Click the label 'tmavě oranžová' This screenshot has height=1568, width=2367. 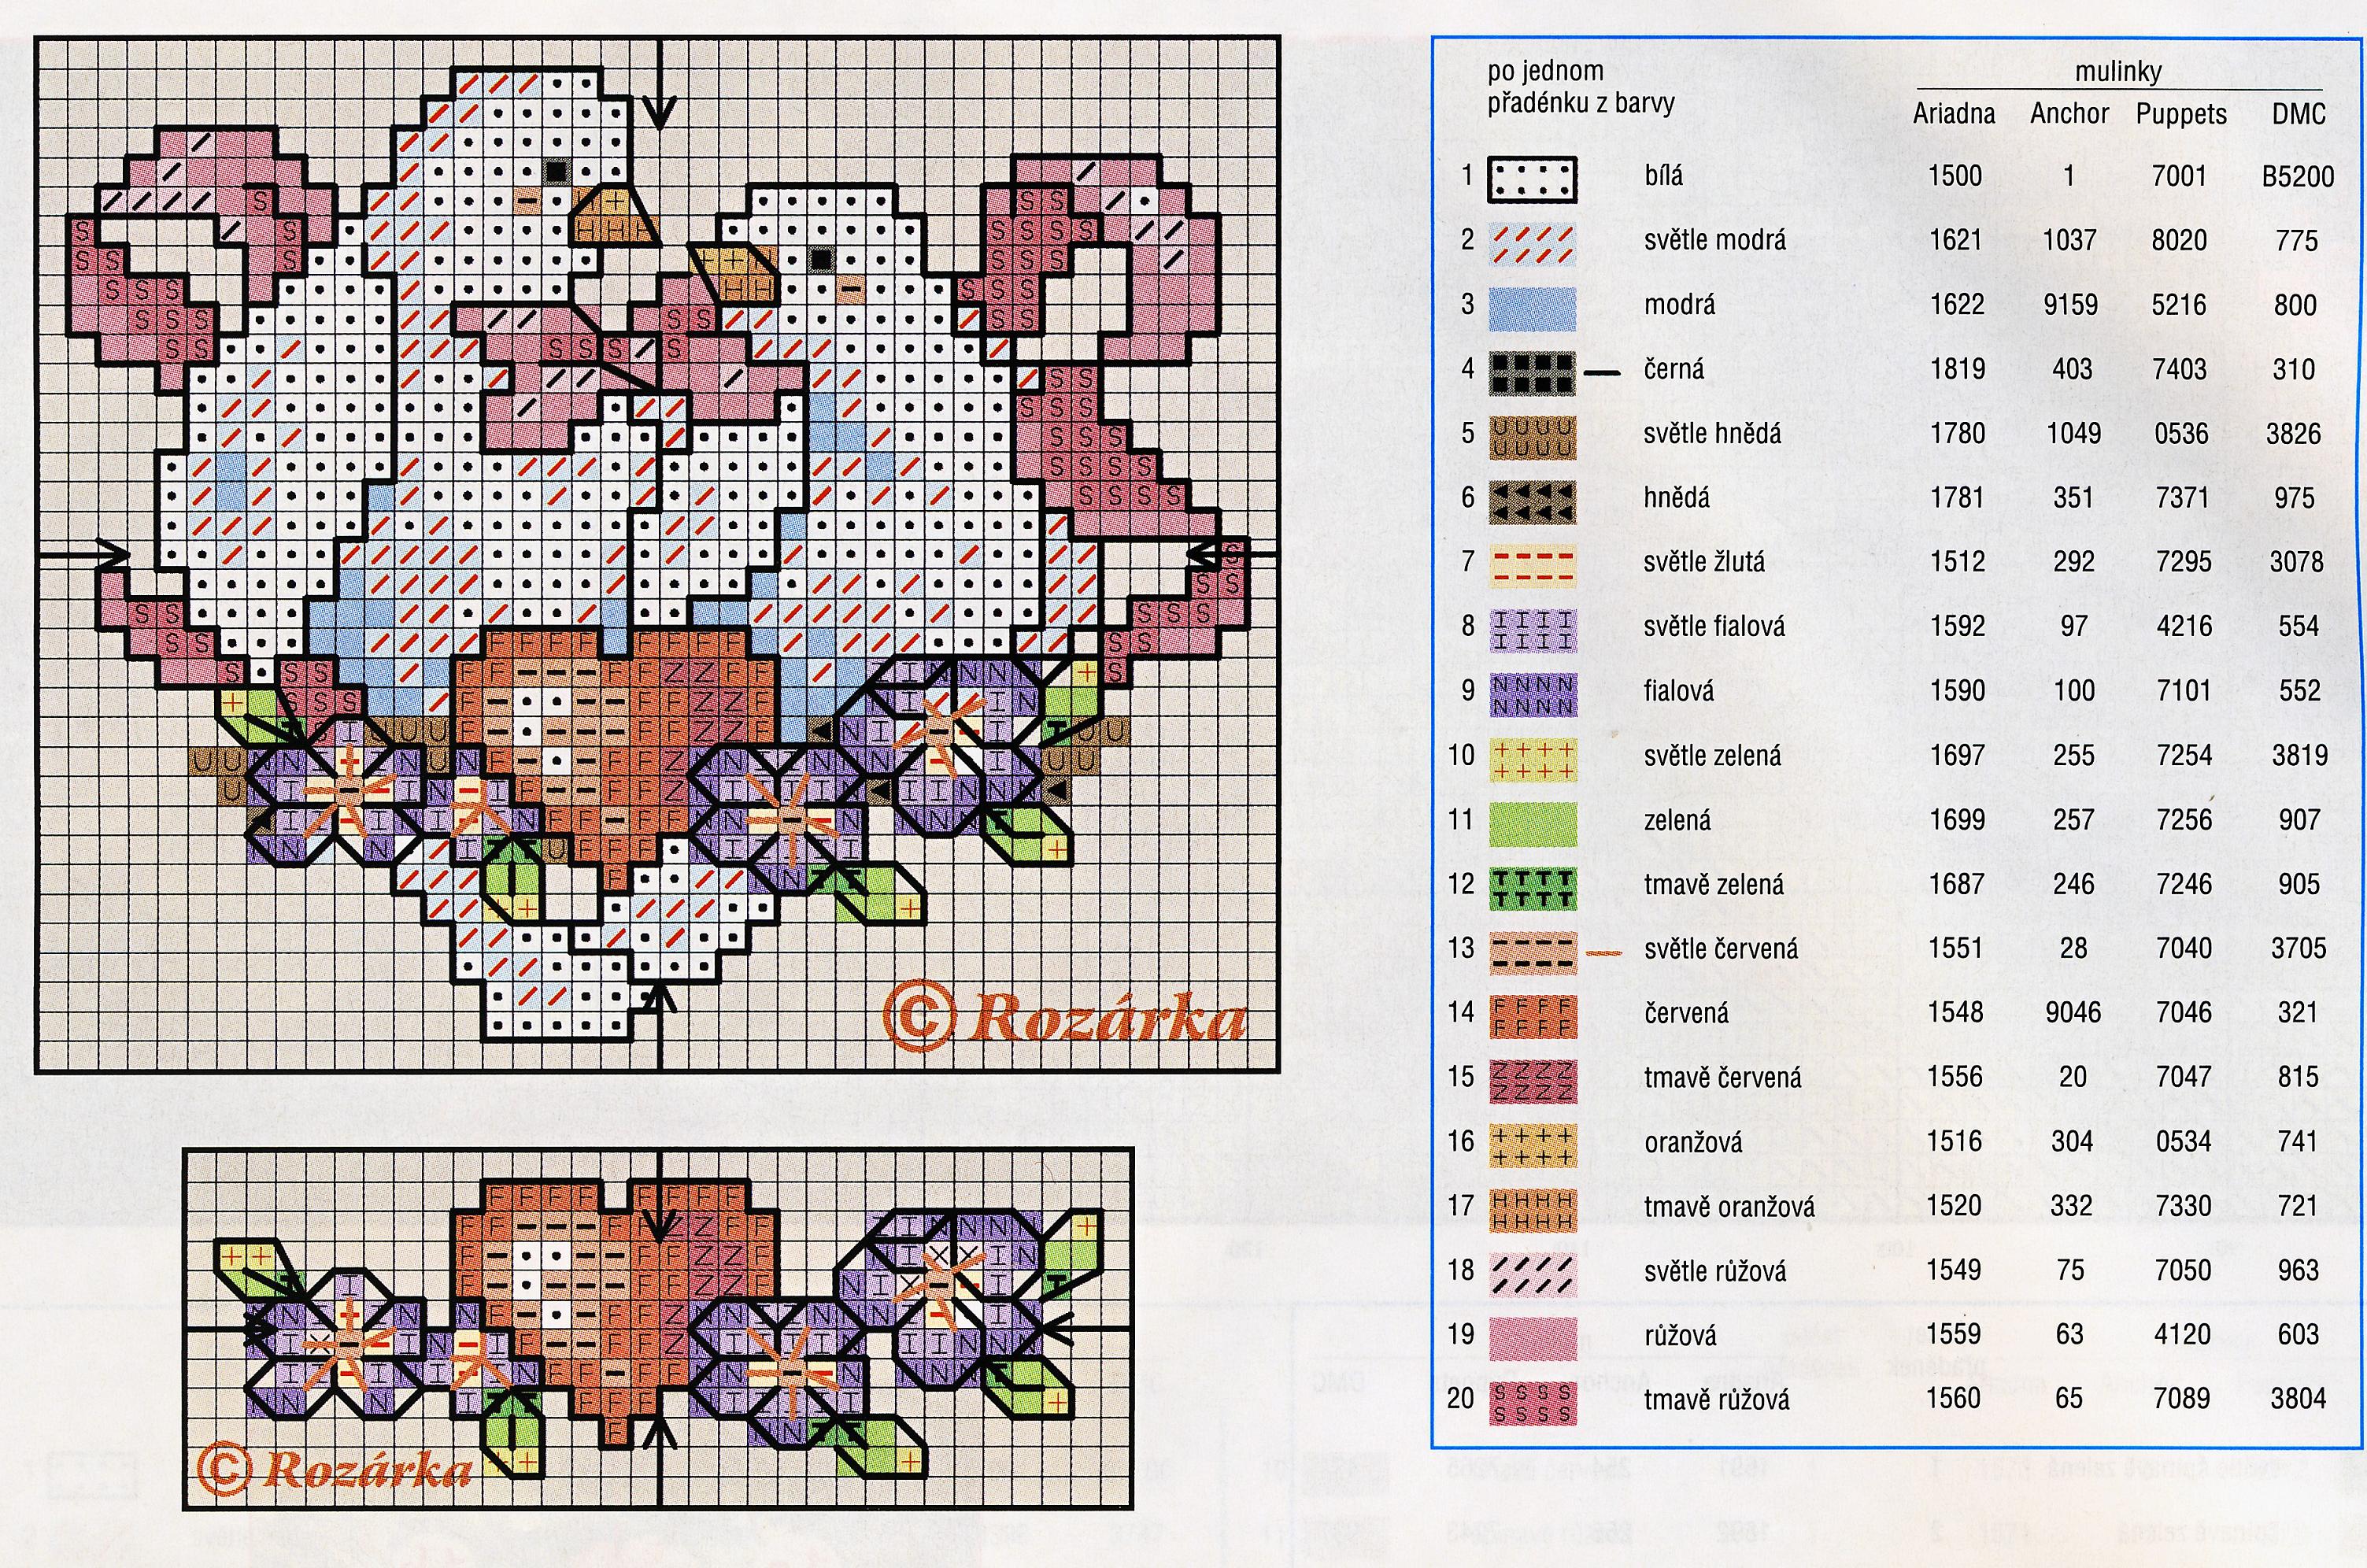[1729, 1207]
